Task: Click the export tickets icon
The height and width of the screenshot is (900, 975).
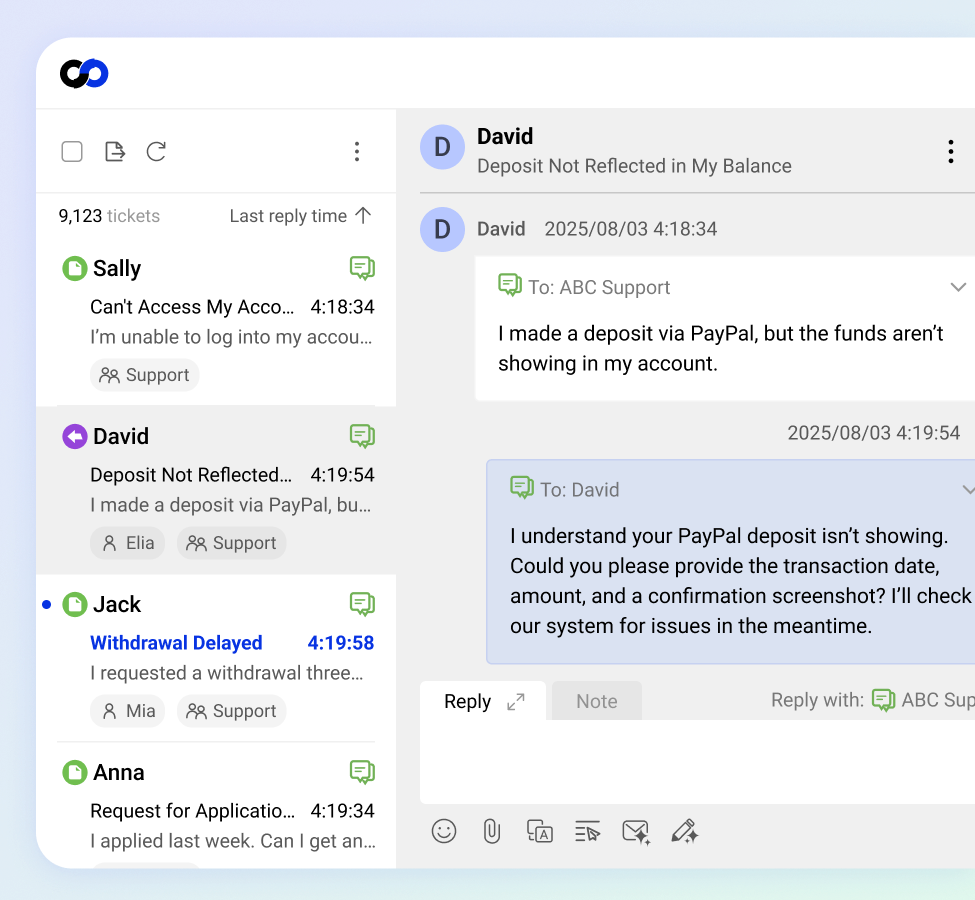Action: [x=114, y=151]
